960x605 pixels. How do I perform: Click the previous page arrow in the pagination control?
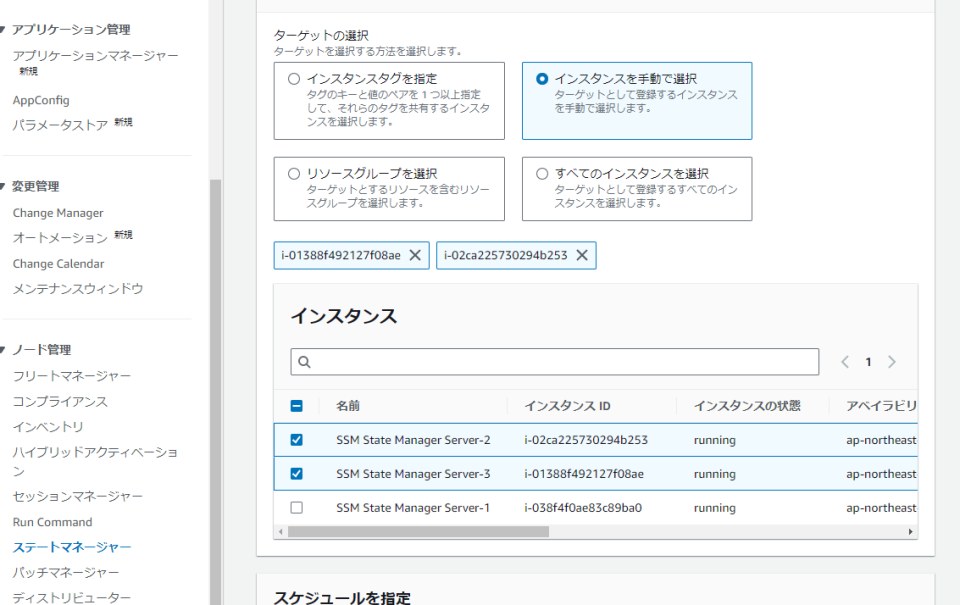tap(845, 361)
